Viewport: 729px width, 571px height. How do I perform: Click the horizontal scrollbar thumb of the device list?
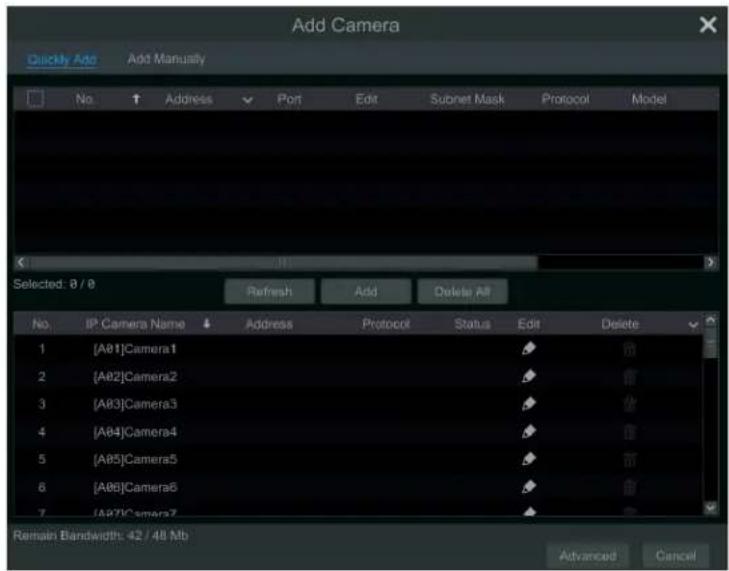[282, 263]
